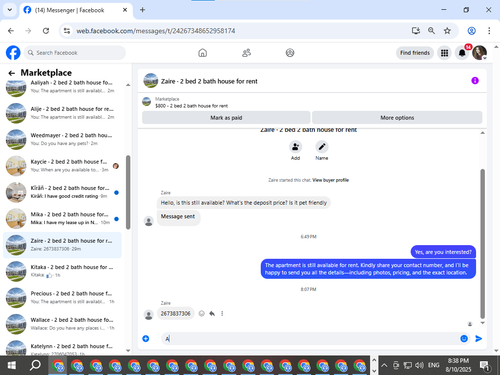Open a new browser tab
The height and width of the screenshot is (375, 500).
click(142, 10)
